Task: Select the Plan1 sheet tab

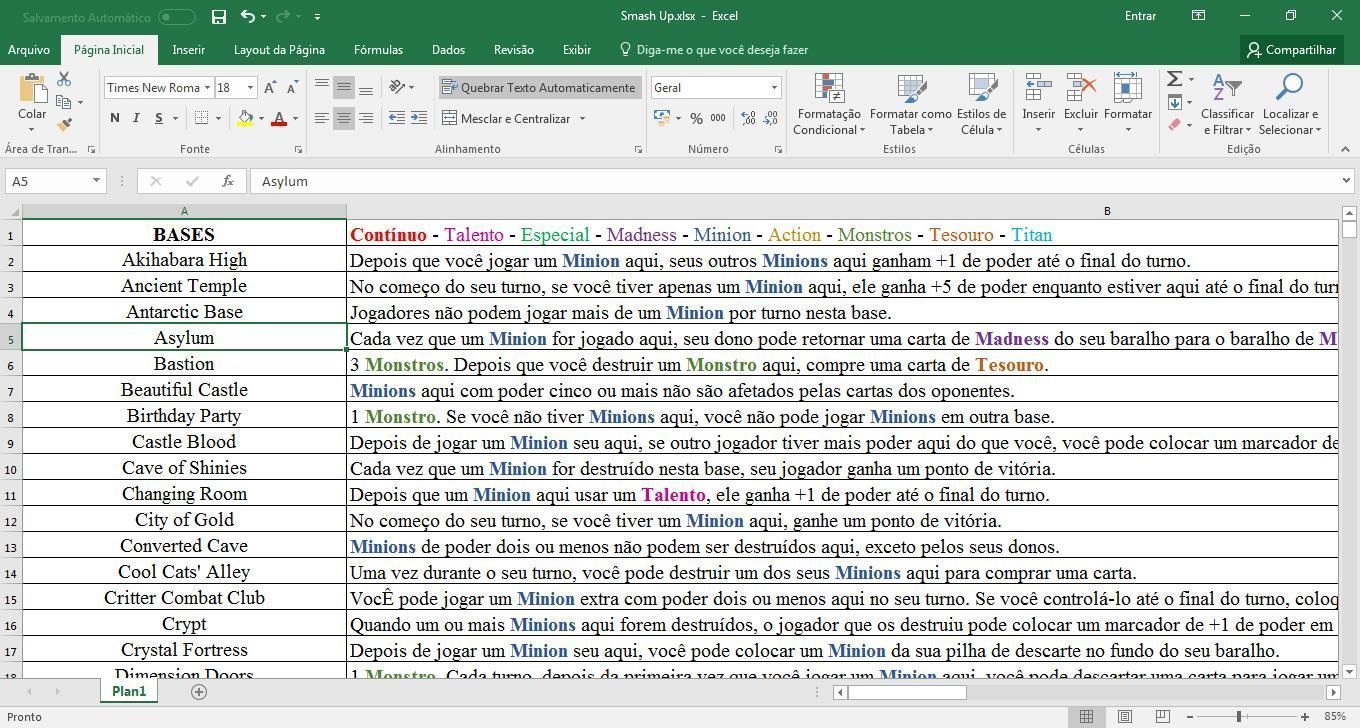Action: point(128,691)
